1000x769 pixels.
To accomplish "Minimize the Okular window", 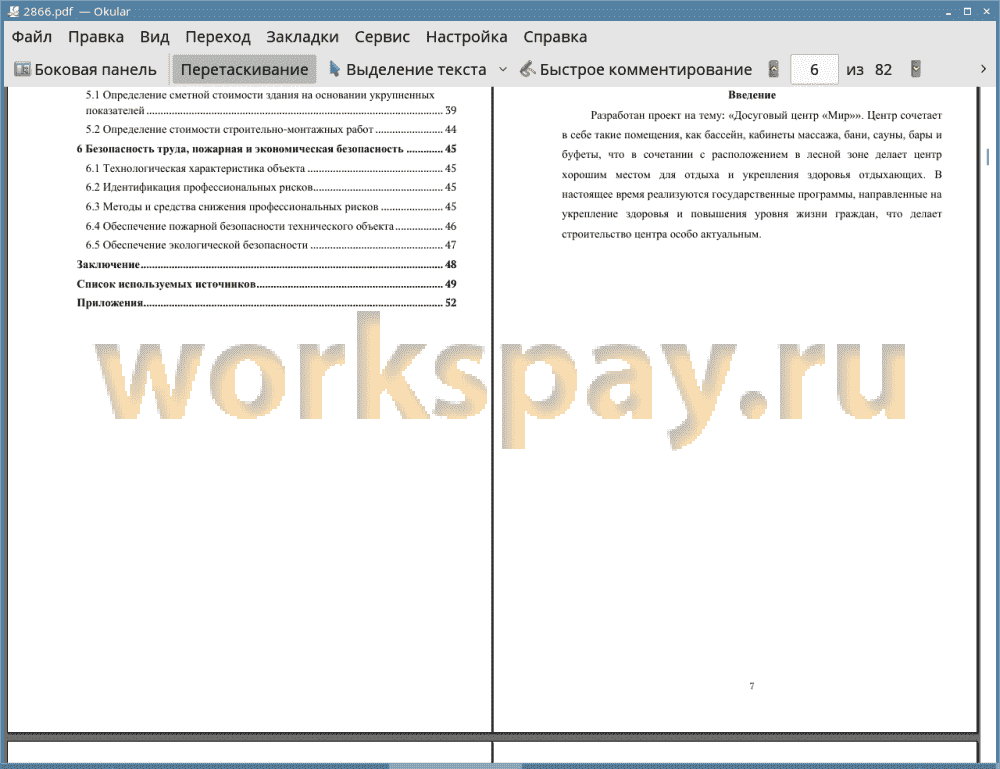I will pos(949,11).
